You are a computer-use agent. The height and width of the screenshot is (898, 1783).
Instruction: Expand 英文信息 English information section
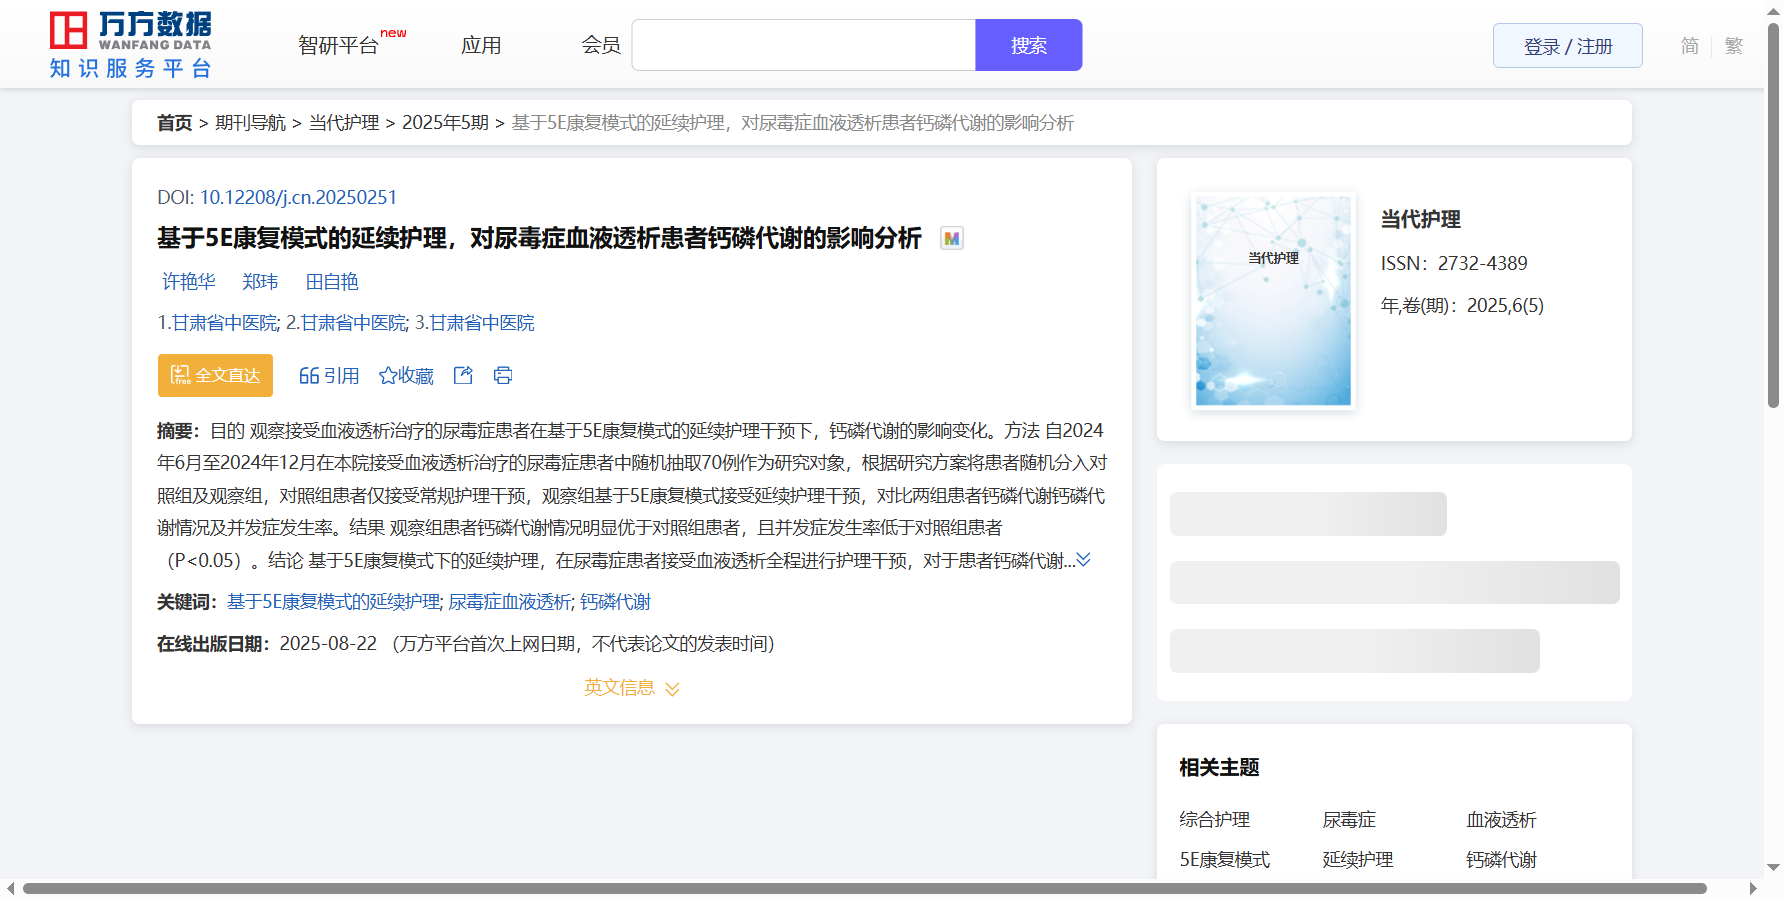pos(631,688)
